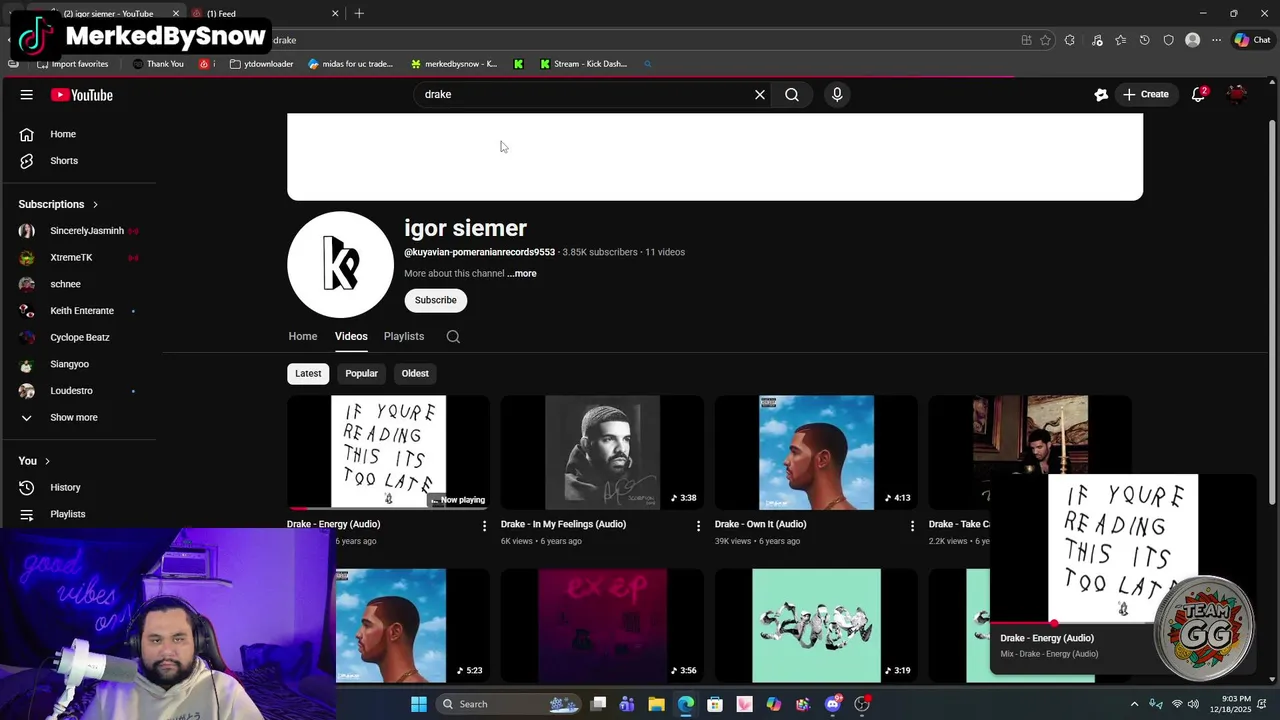Screen dimensions: 1280x720
Task: Search within the channel using magnifier
Action: (453, 337)
